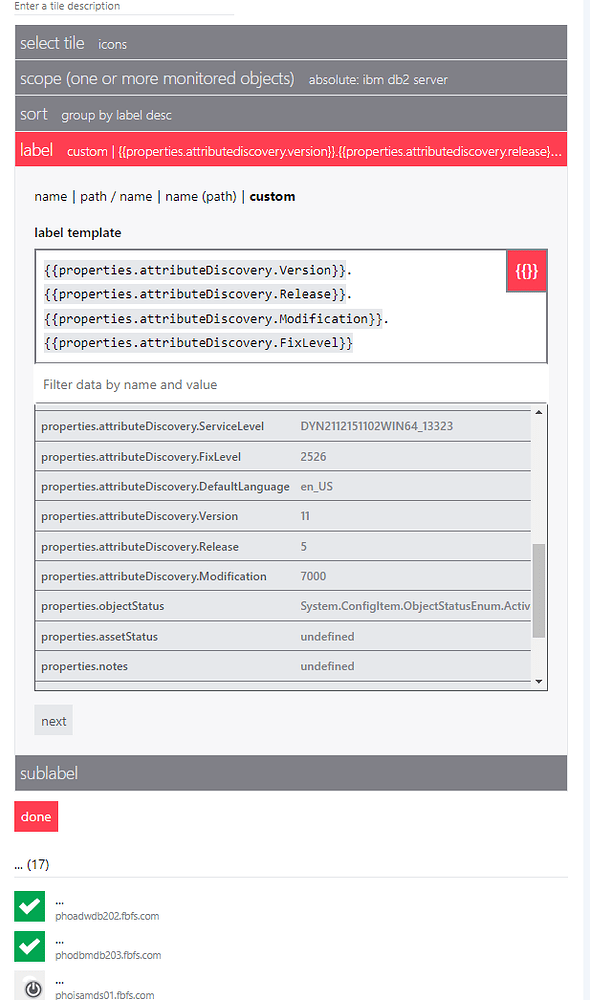
Task: Click the up arrow on the properties list scrollbar
Action: [x=538, y=410]
